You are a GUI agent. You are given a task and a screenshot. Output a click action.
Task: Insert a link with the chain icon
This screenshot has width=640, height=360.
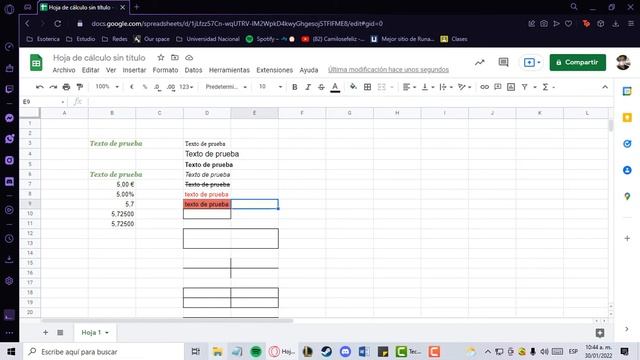pyautogui.click(x=484, y=87)
